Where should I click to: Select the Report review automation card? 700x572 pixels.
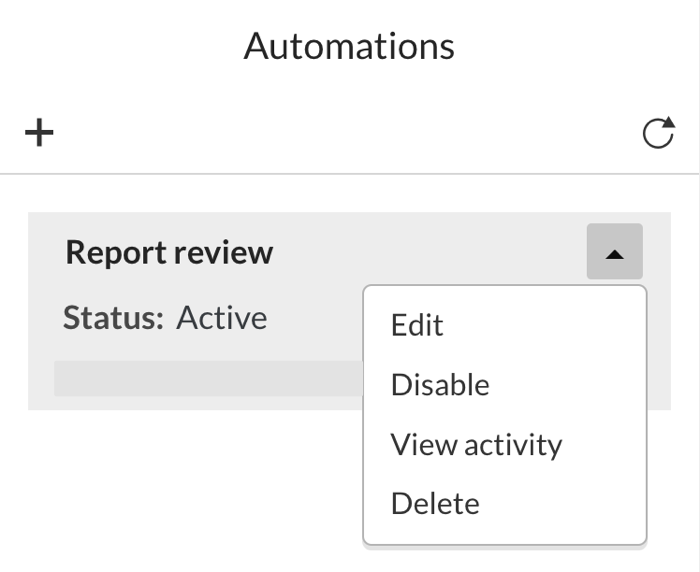349,311
